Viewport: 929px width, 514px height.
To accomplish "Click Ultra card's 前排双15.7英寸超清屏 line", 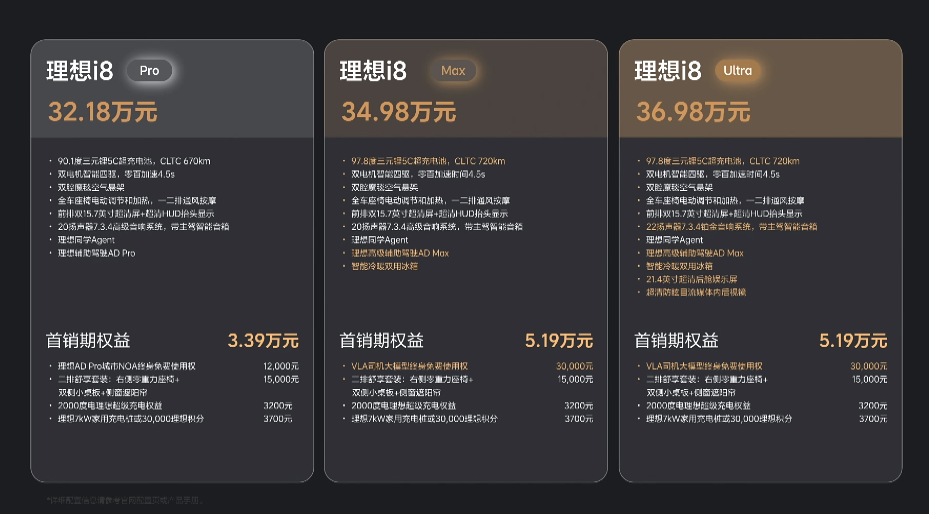I will tap(724, 213).
